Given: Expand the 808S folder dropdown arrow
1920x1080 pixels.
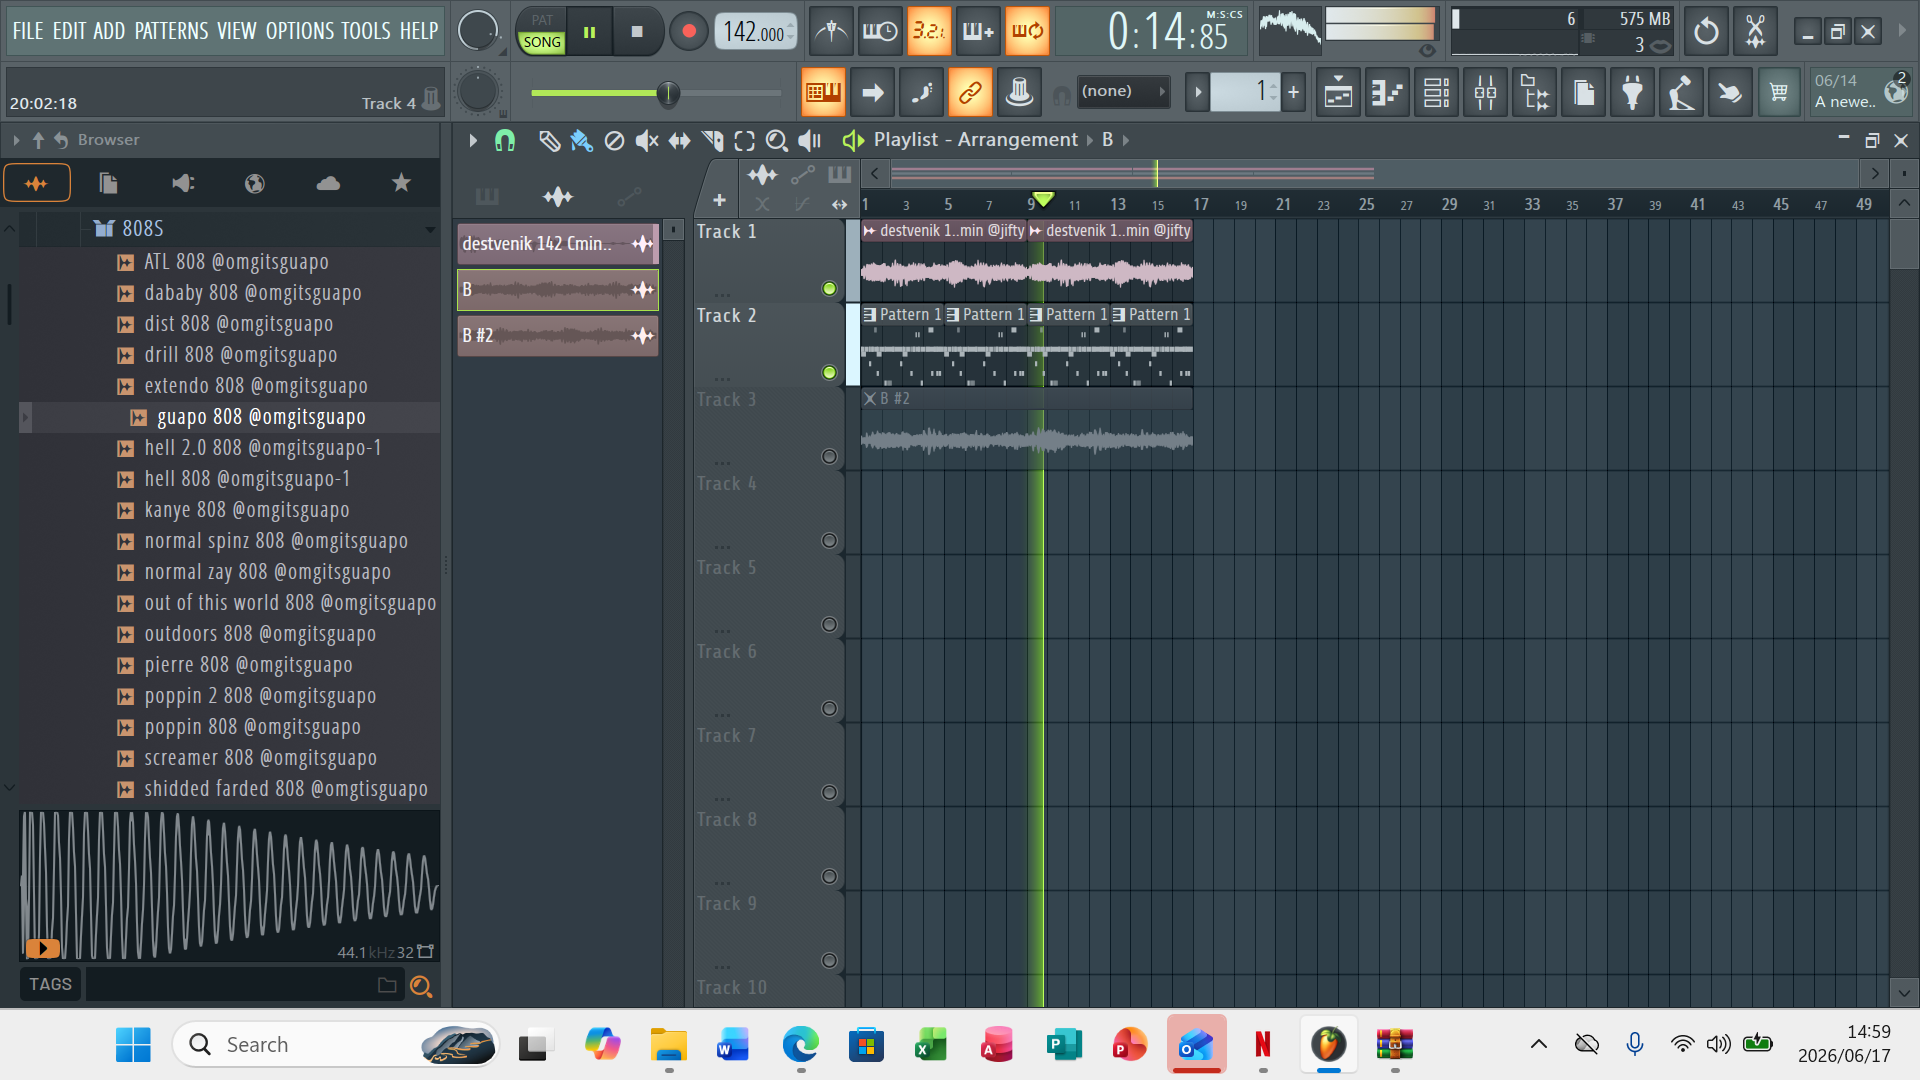Looking at the screenshot, I should (430, 230).
